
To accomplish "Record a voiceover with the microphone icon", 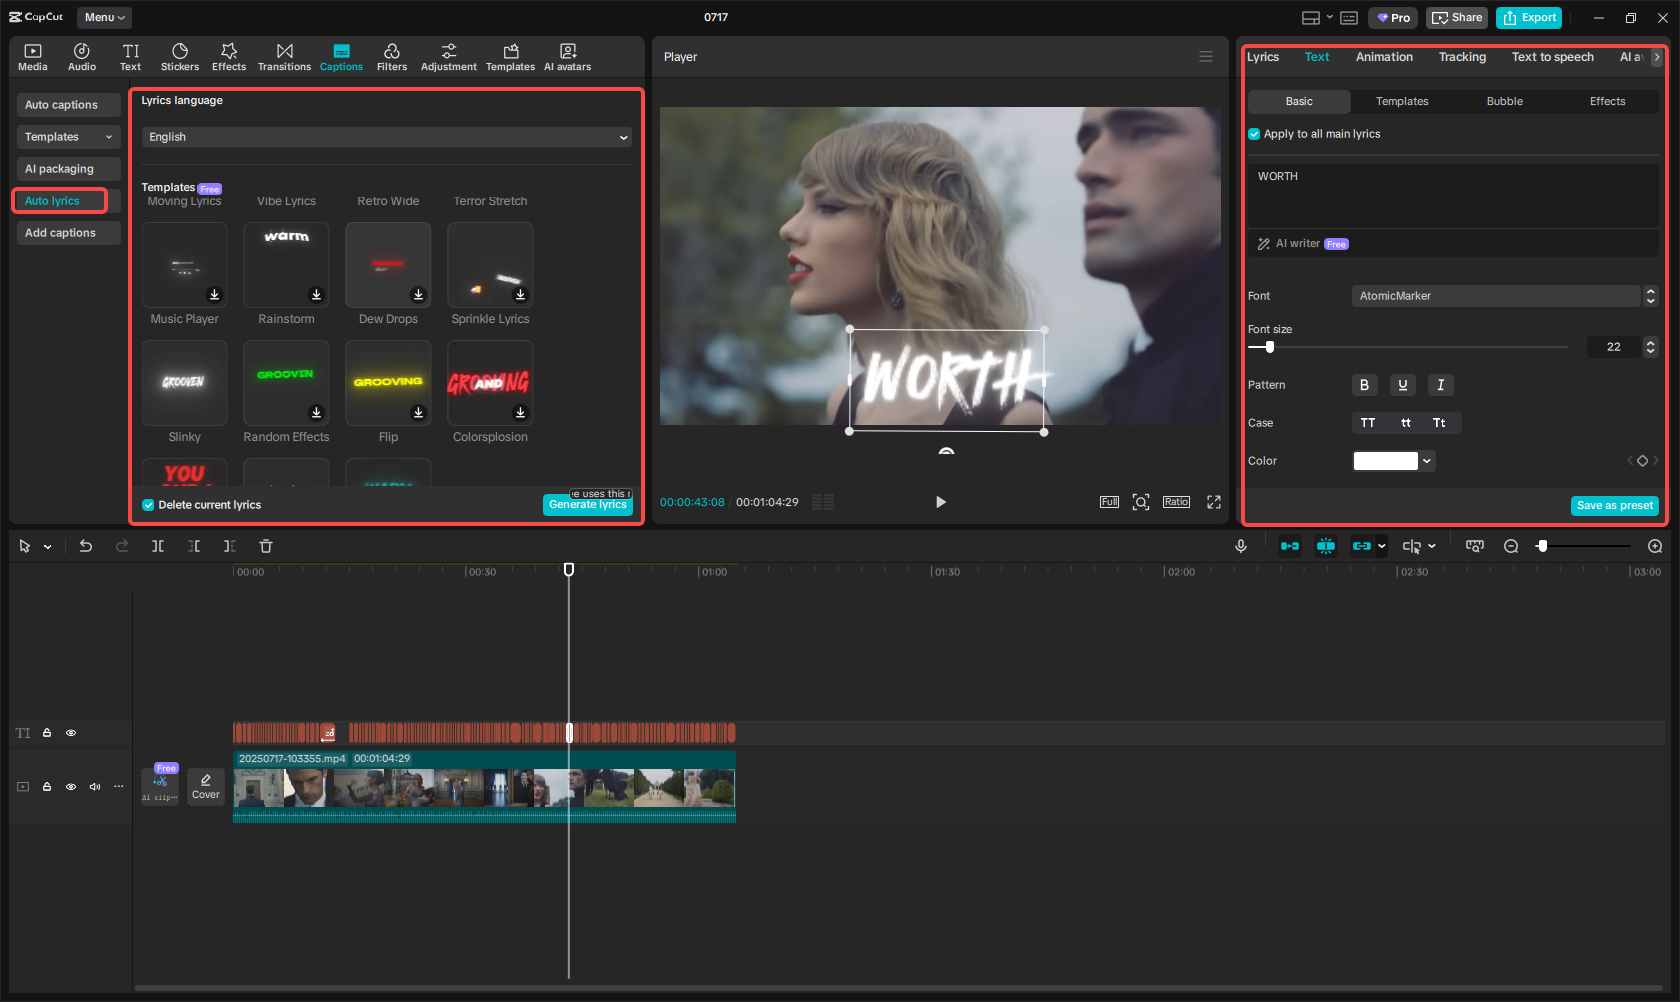I will (1240, 546).
